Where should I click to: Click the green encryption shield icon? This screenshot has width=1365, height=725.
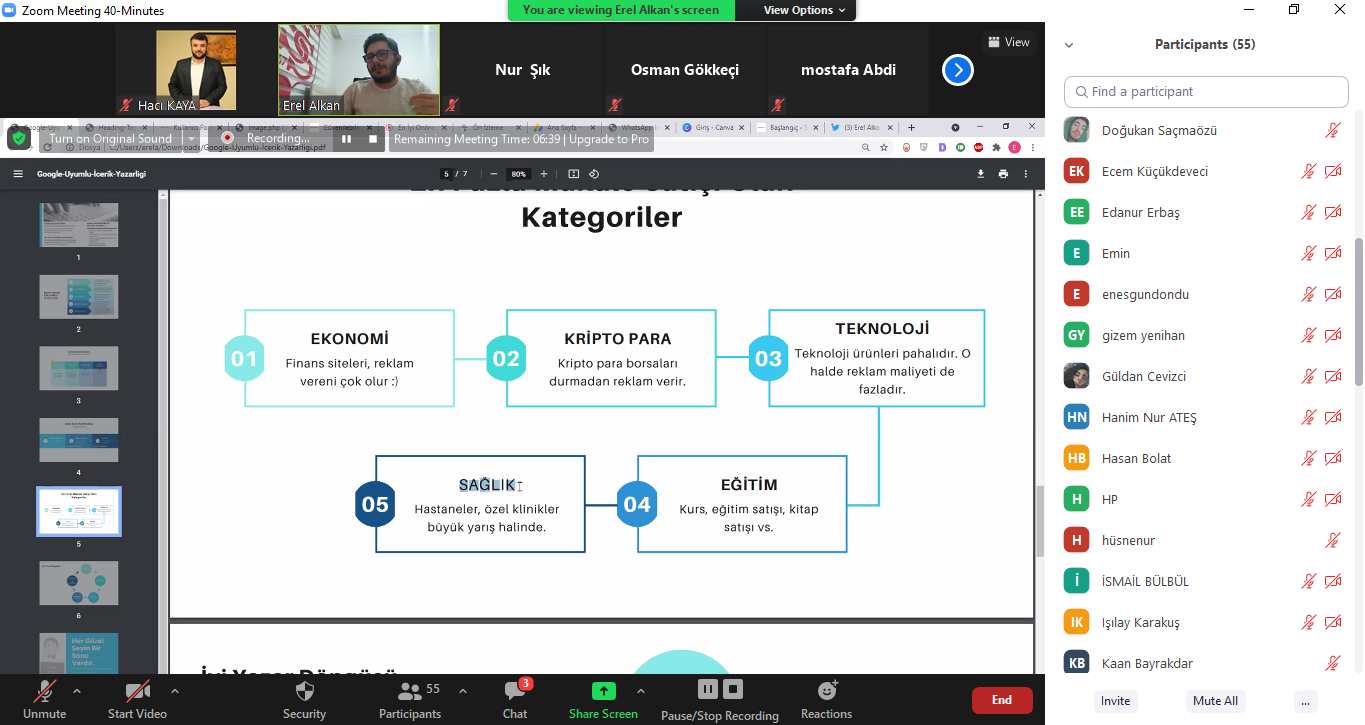tap(19, 138)
